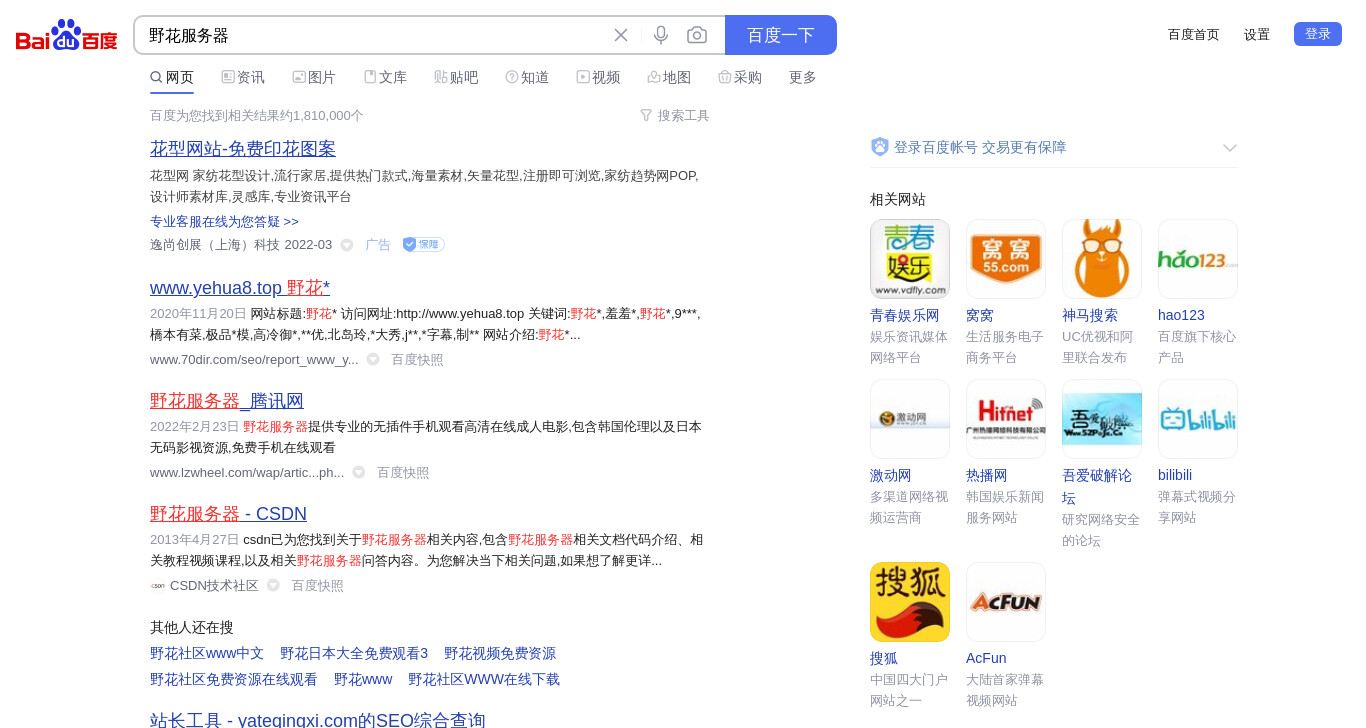The width and height of the screenshot is (1366, 728).
Task: Switch to the 视频 tab
Action: click(x=598, y=77)
